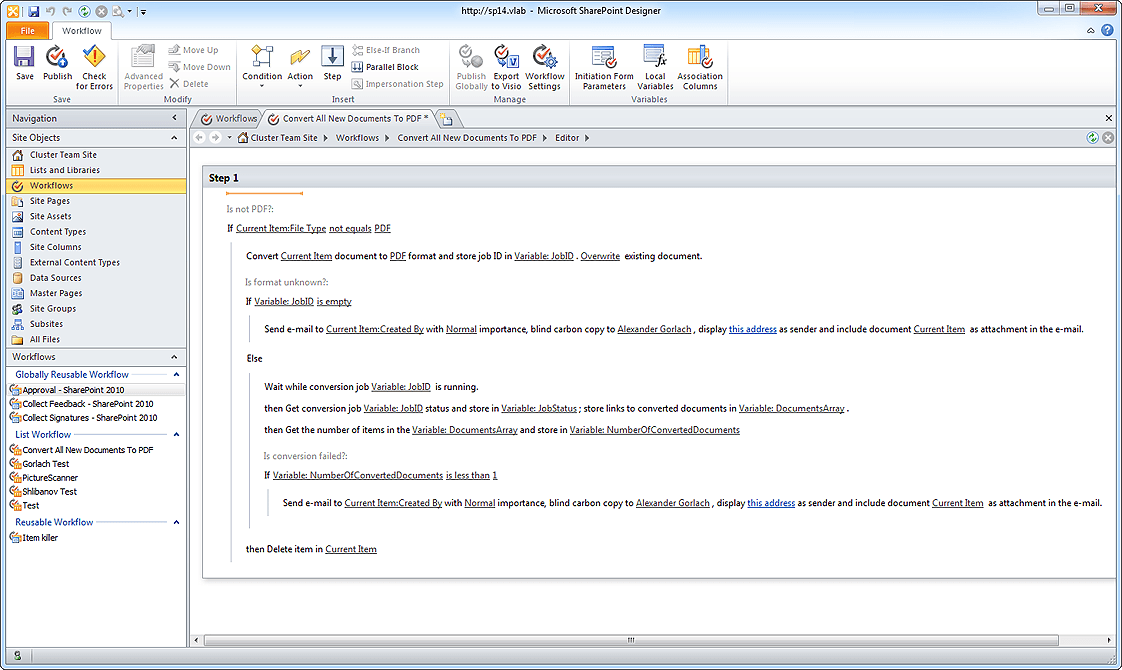Viewport: 1122px width, 670px height.
Task: Open Initiation Form Parameters
Action: coord(604,67)
